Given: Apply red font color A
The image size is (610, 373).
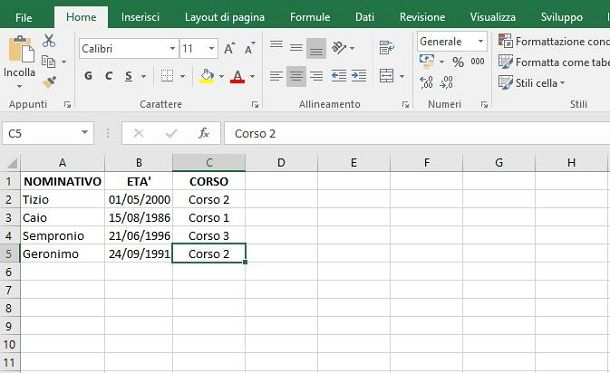Looking at the screenshot, I should click(237, 77).
